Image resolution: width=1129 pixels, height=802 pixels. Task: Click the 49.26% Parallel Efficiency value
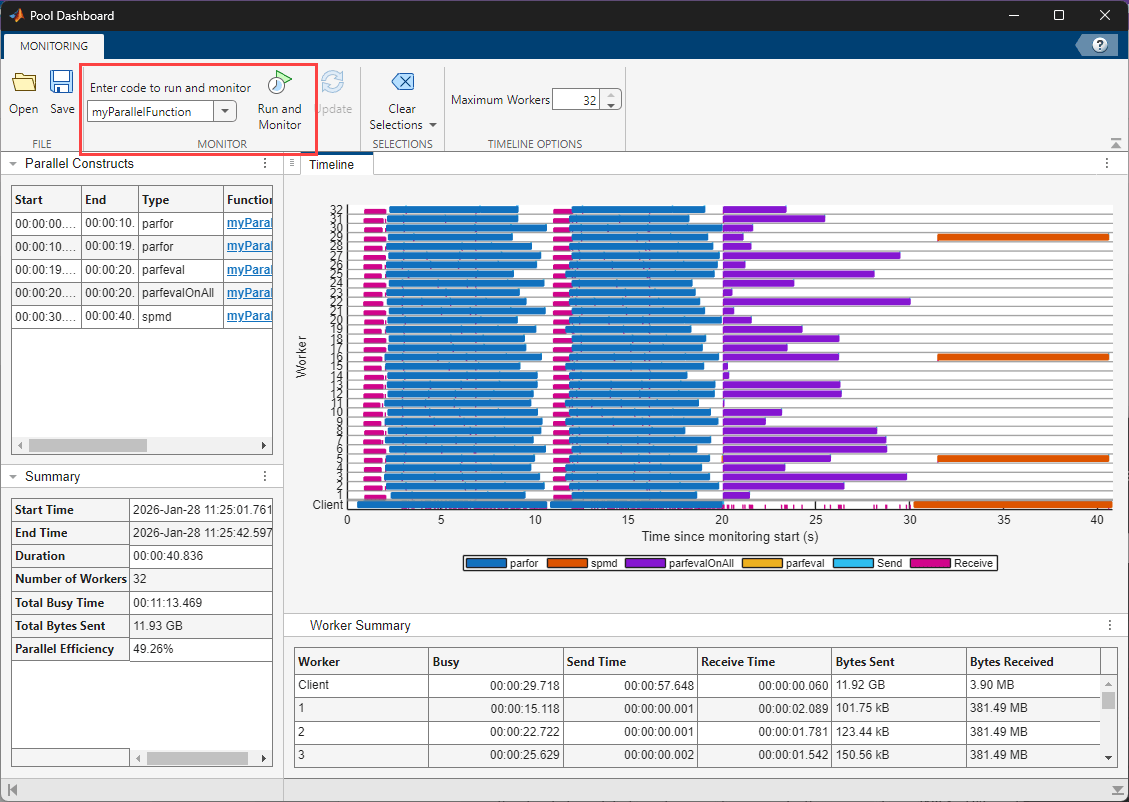tap(153, 649)
